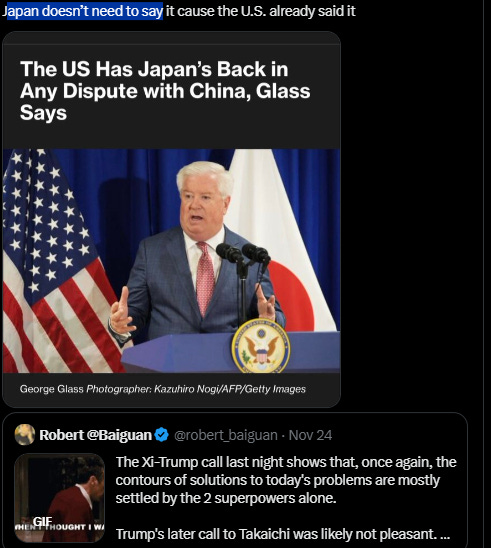Click the microphones in the article photo
The width and height of the screenshot is (491, 548).
pyautogui.click(x=243, y=255)
